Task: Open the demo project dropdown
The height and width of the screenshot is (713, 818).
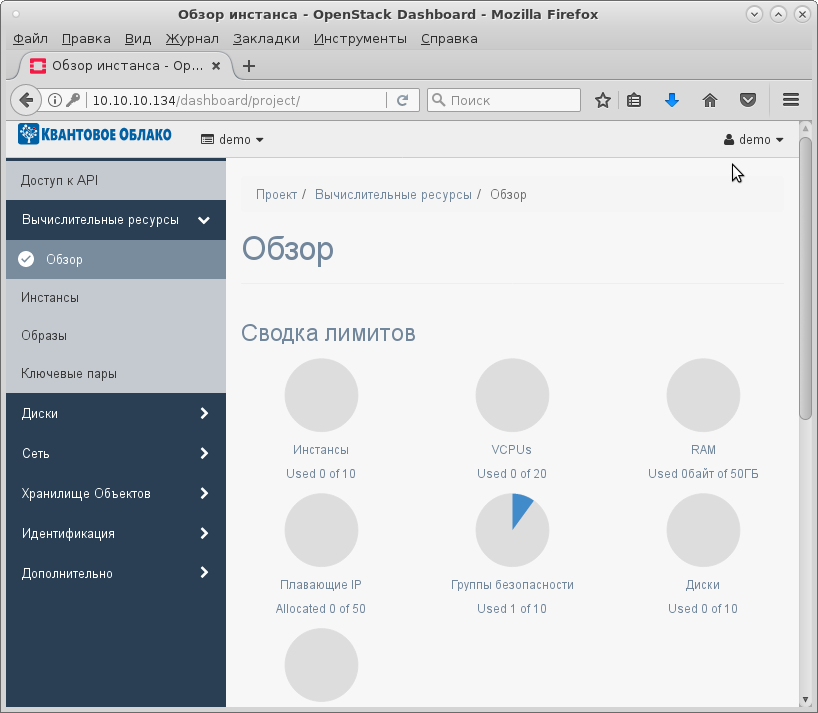Action: (x=233, y=140)
